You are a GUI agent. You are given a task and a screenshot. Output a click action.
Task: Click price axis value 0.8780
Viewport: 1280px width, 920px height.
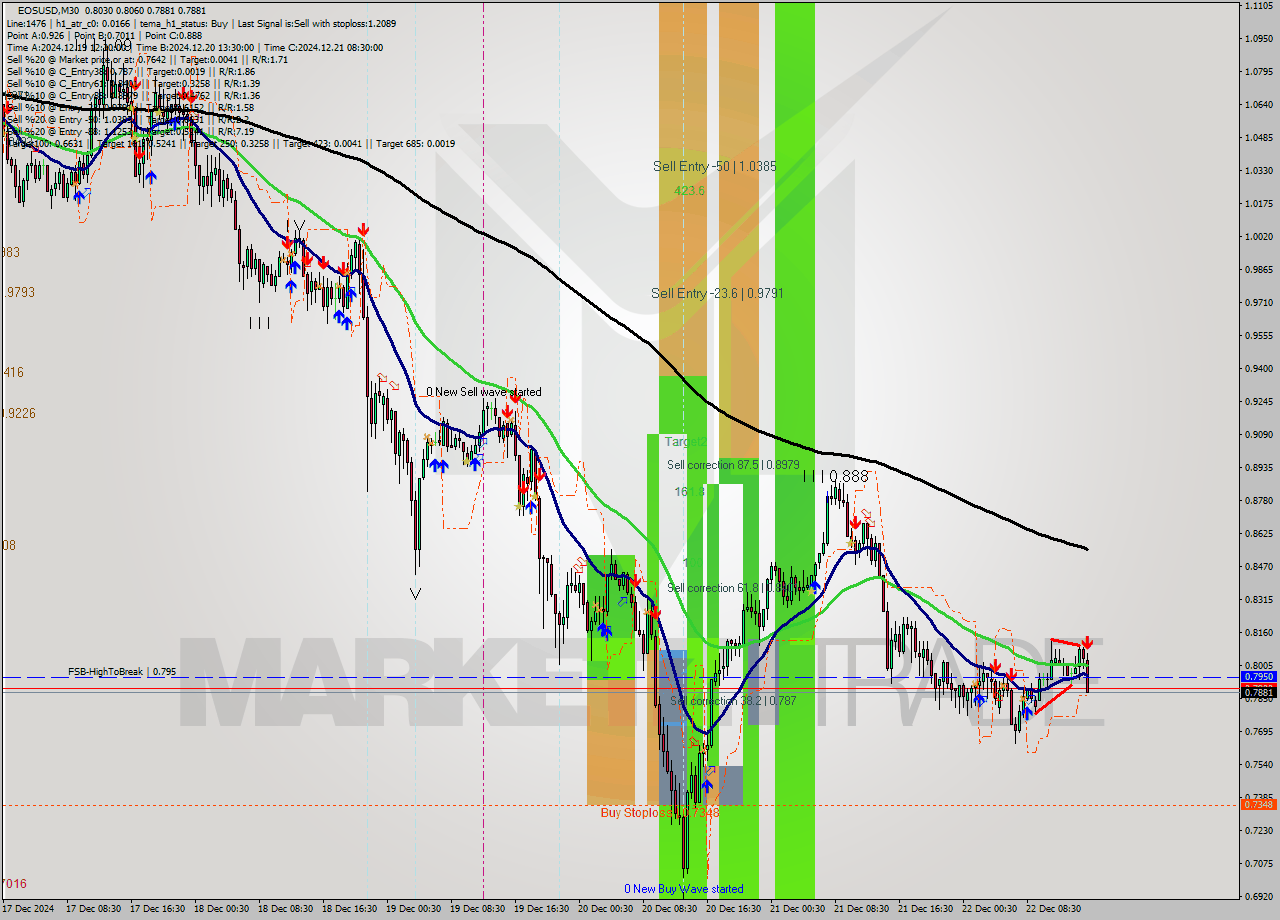(1258, 501)
